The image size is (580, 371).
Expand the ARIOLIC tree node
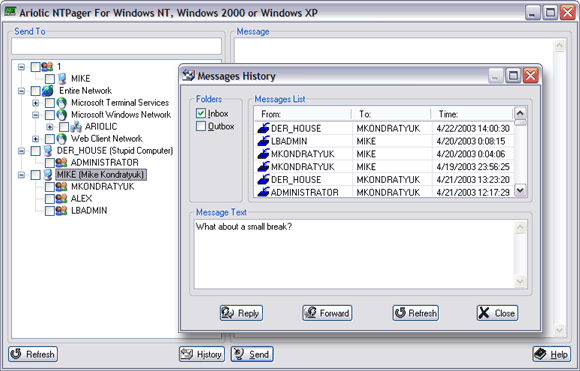50,127
